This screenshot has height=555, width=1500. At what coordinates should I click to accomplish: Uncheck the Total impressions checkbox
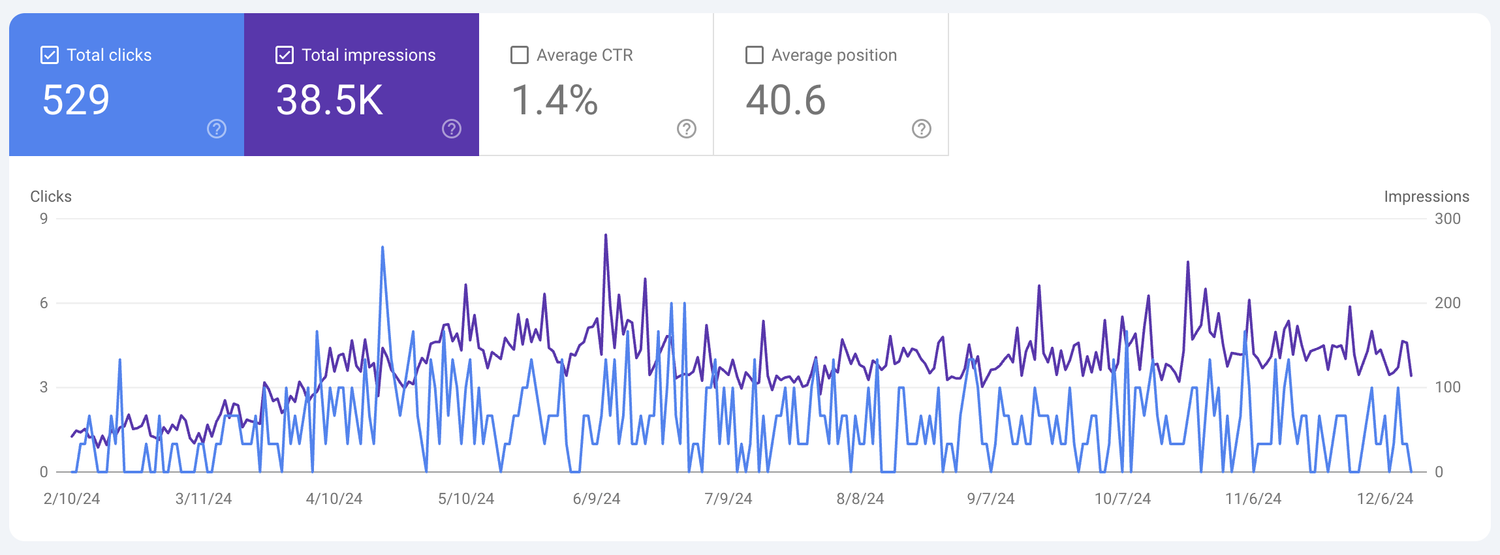coord(285,55)
